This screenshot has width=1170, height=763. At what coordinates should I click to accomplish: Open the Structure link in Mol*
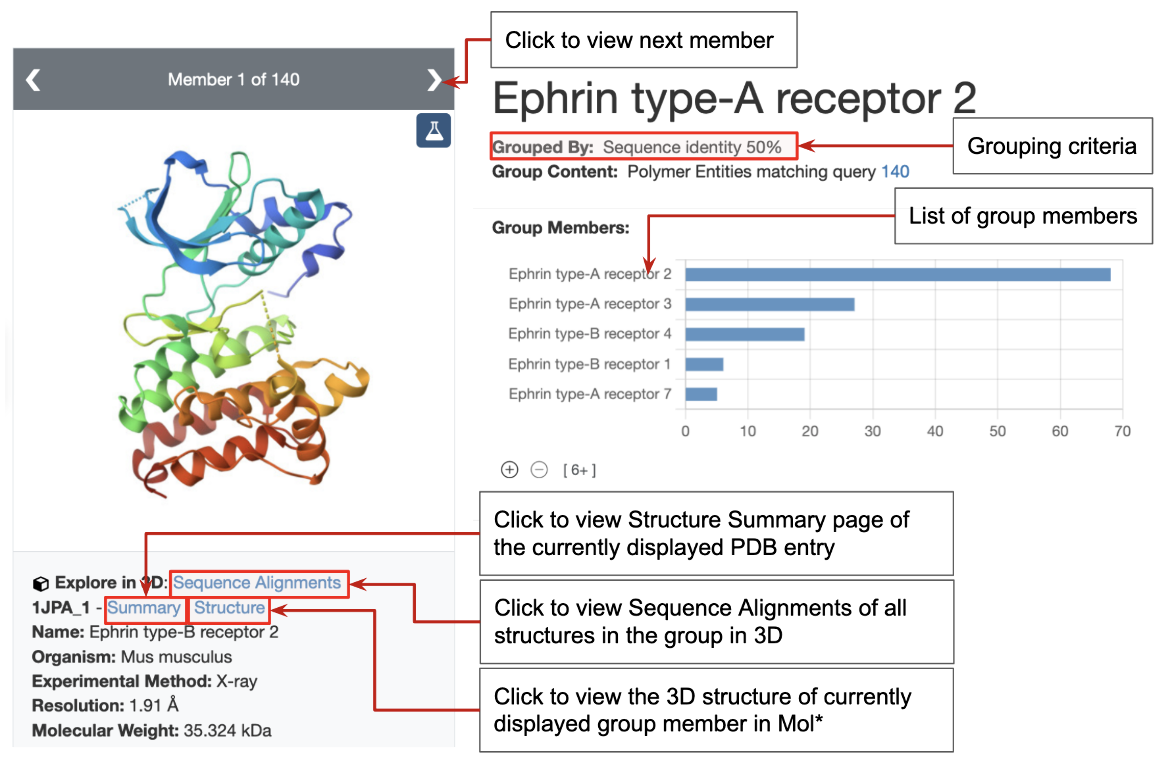point(229,607)
